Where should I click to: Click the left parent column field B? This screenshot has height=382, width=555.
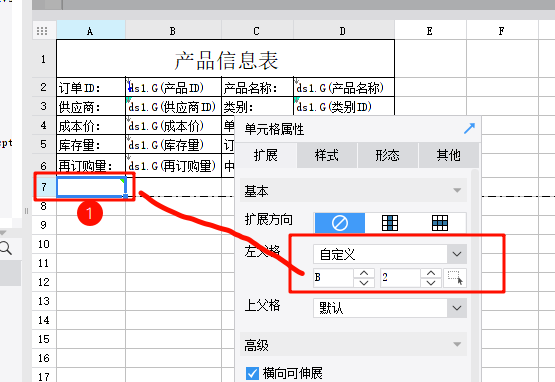(333, 278)
